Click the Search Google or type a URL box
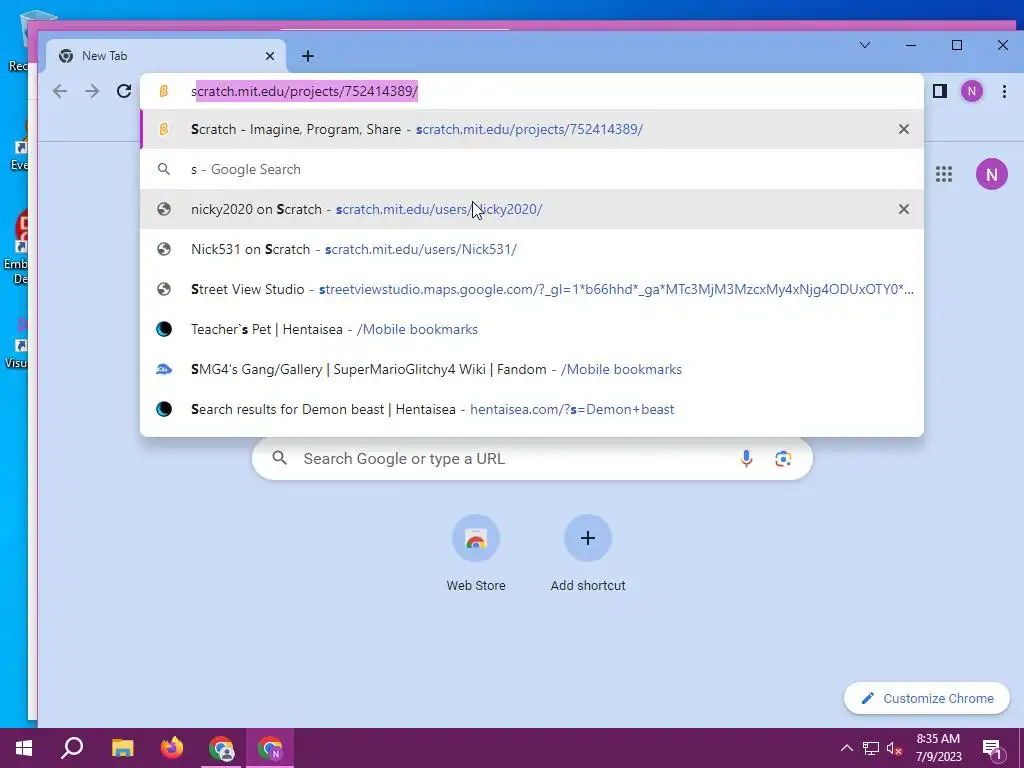The height and width of the screenshot is (768, 1024). point(532,458)
